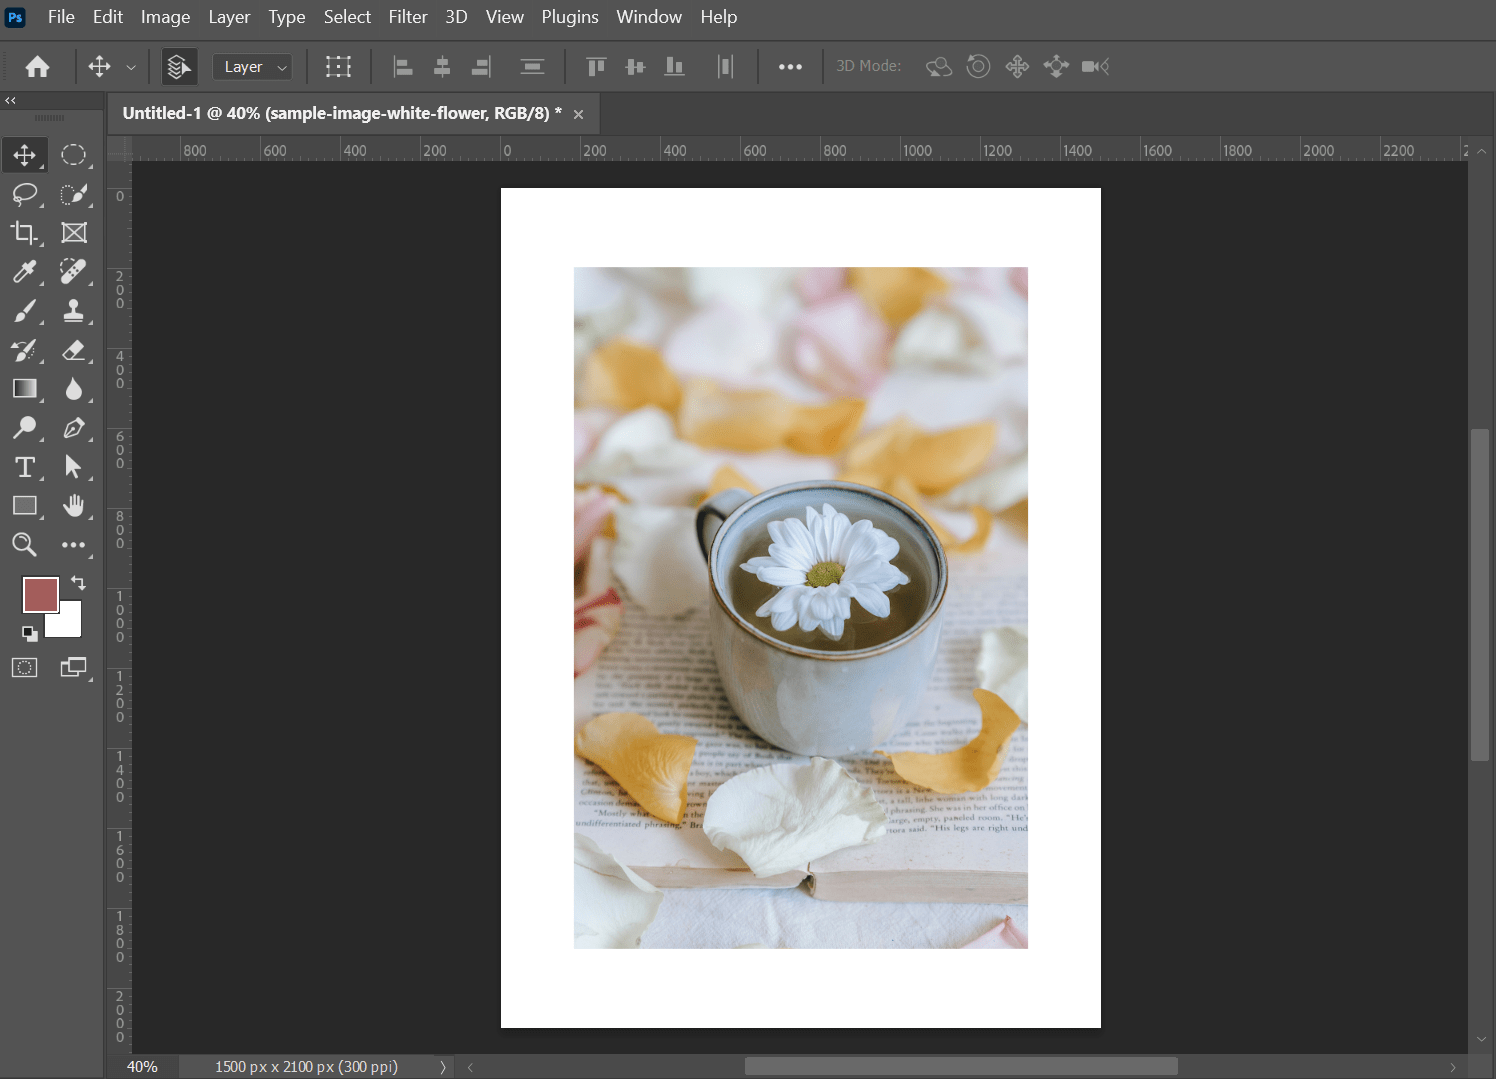Open the Move tool options chevron

pos(130,66)
